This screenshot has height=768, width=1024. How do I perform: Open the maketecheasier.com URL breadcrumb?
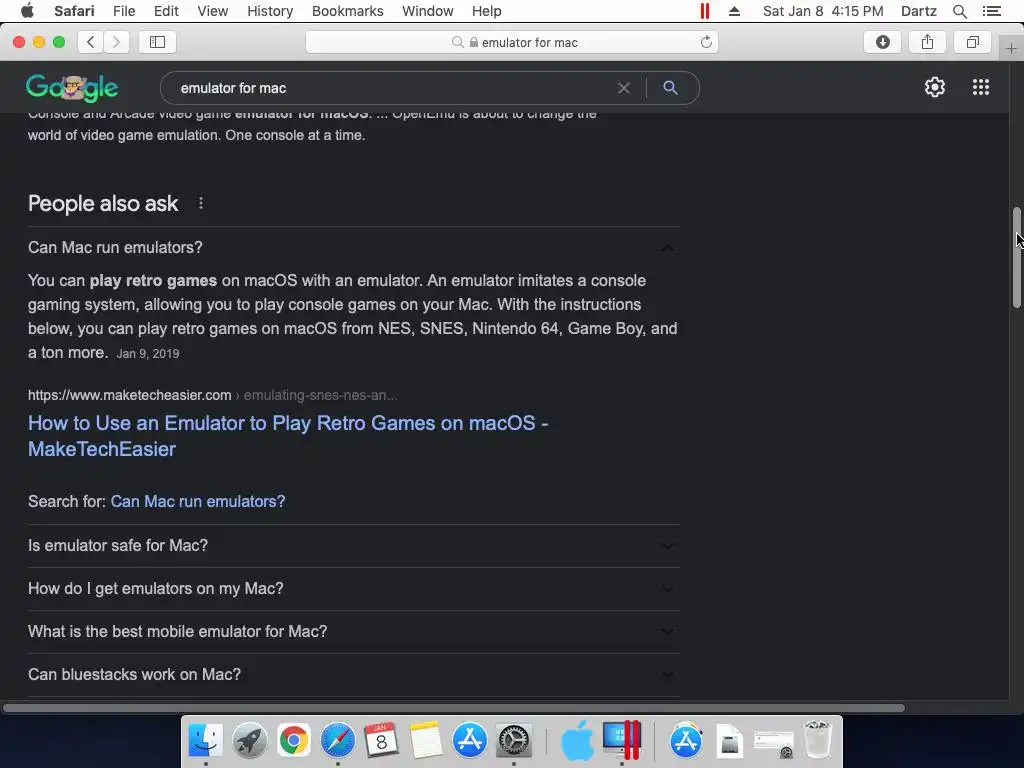(212, 395)
